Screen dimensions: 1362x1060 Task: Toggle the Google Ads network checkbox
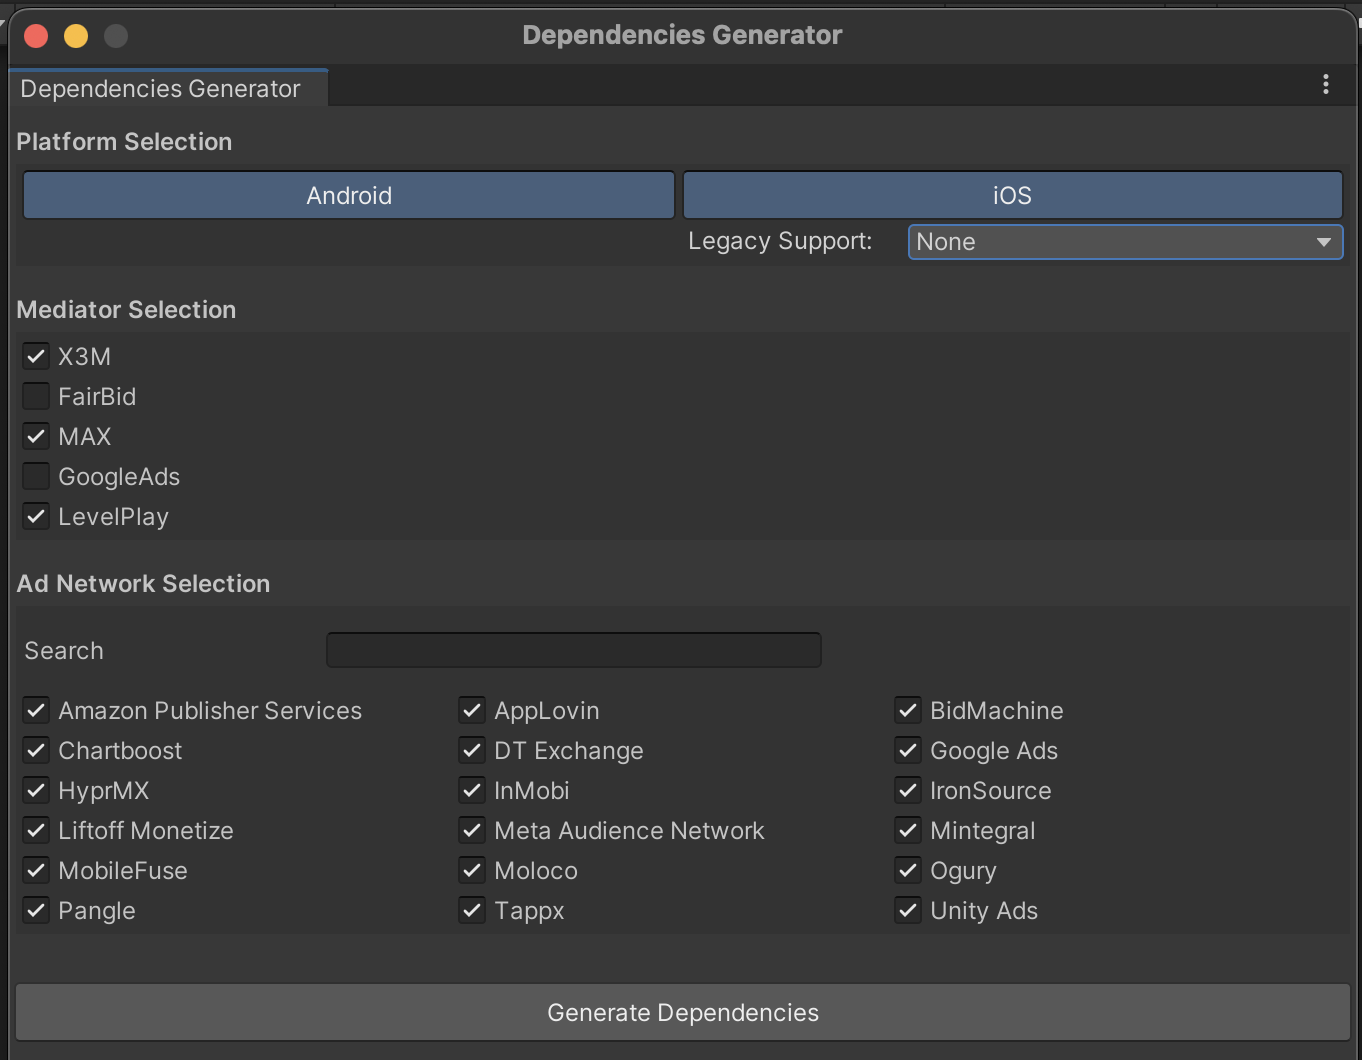[908, 750]
